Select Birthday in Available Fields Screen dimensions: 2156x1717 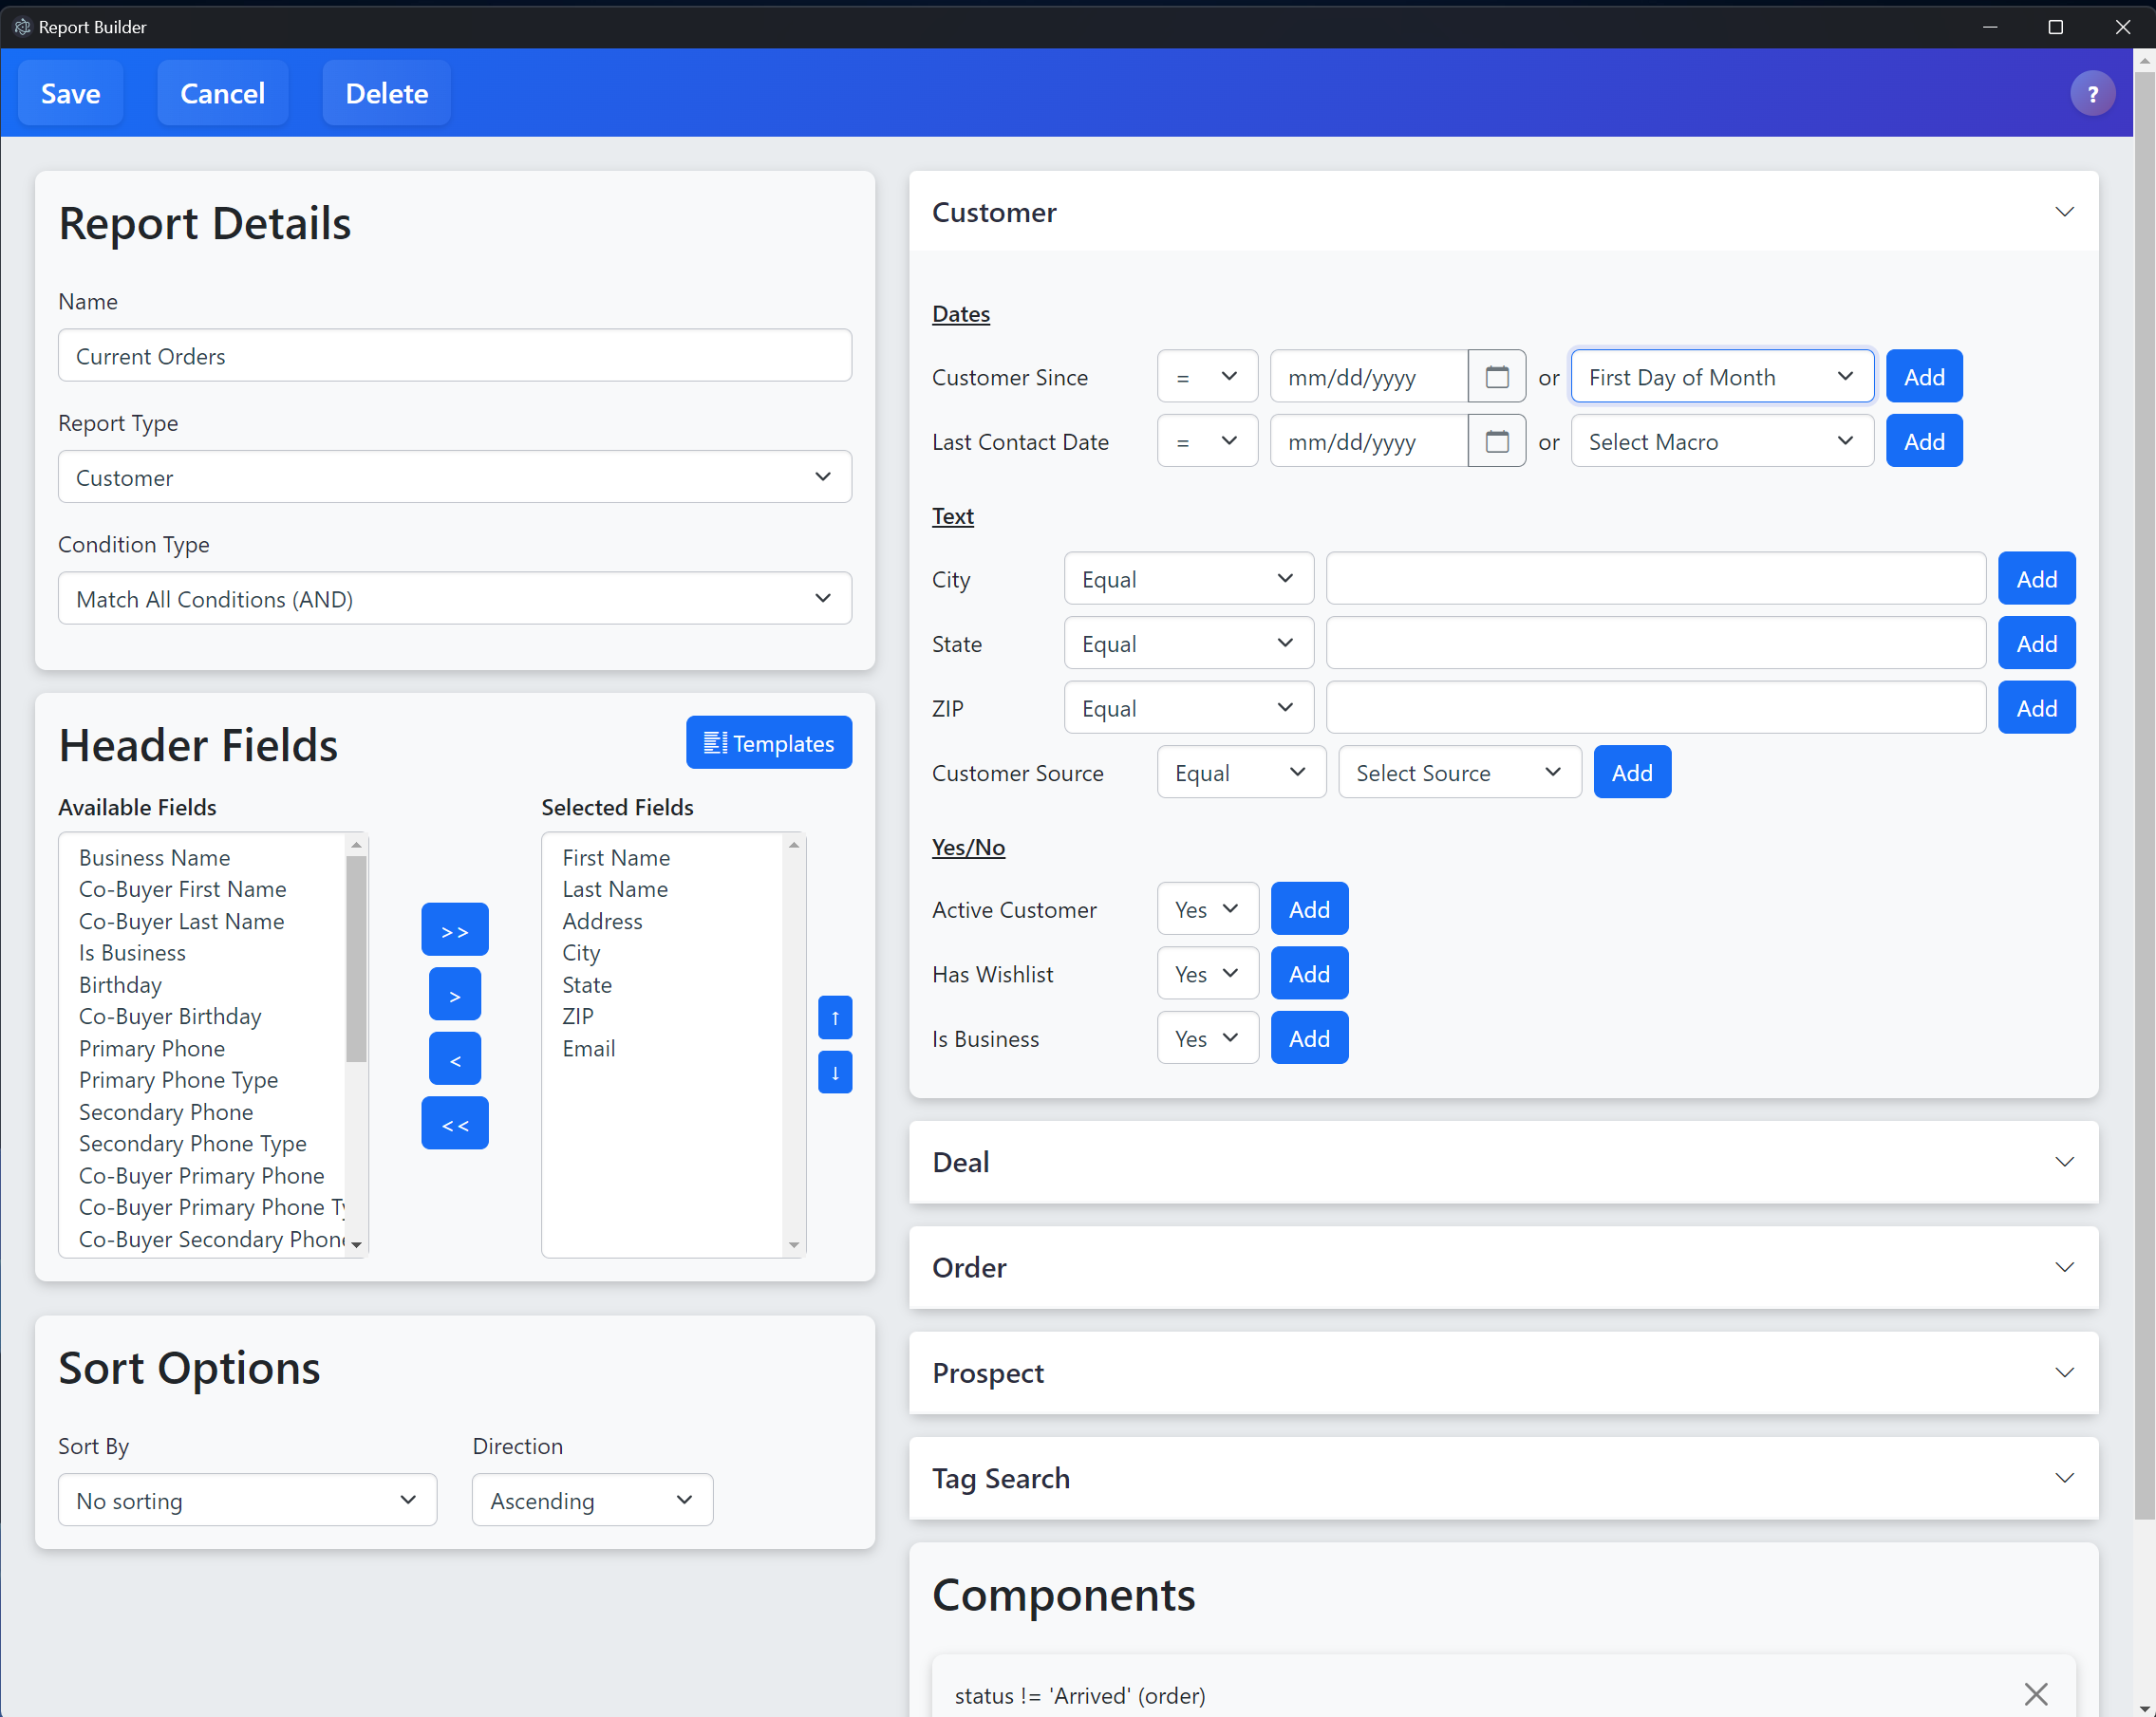(x=120, y=984)
